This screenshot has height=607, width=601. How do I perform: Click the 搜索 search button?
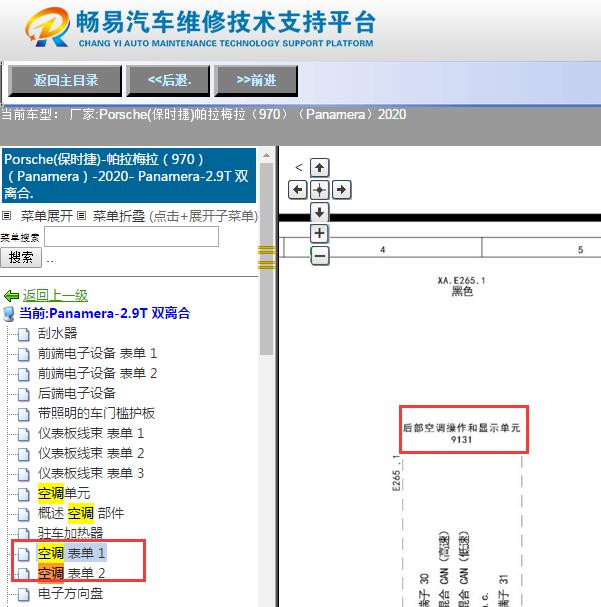(21, 257)
